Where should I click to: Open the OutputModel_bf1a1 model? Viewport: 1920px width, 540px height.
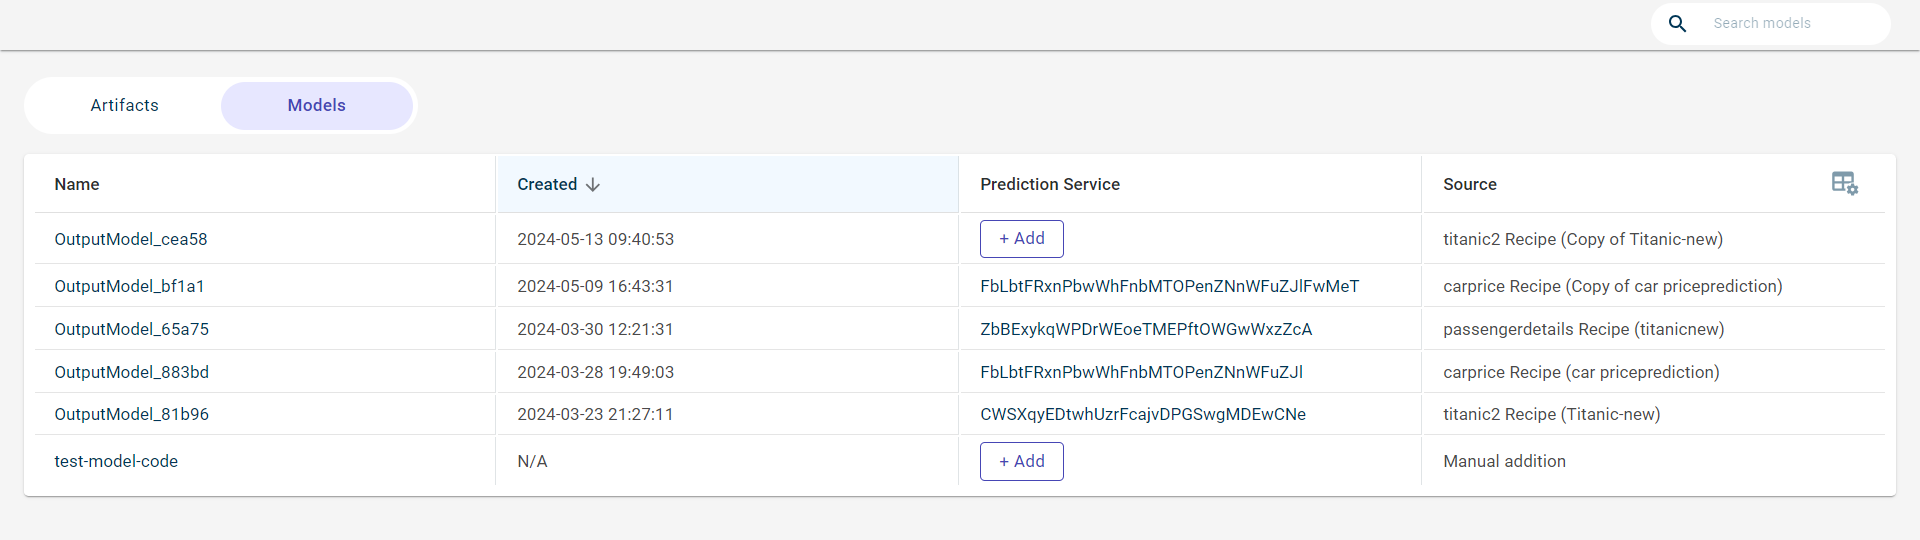coord(129,286)
